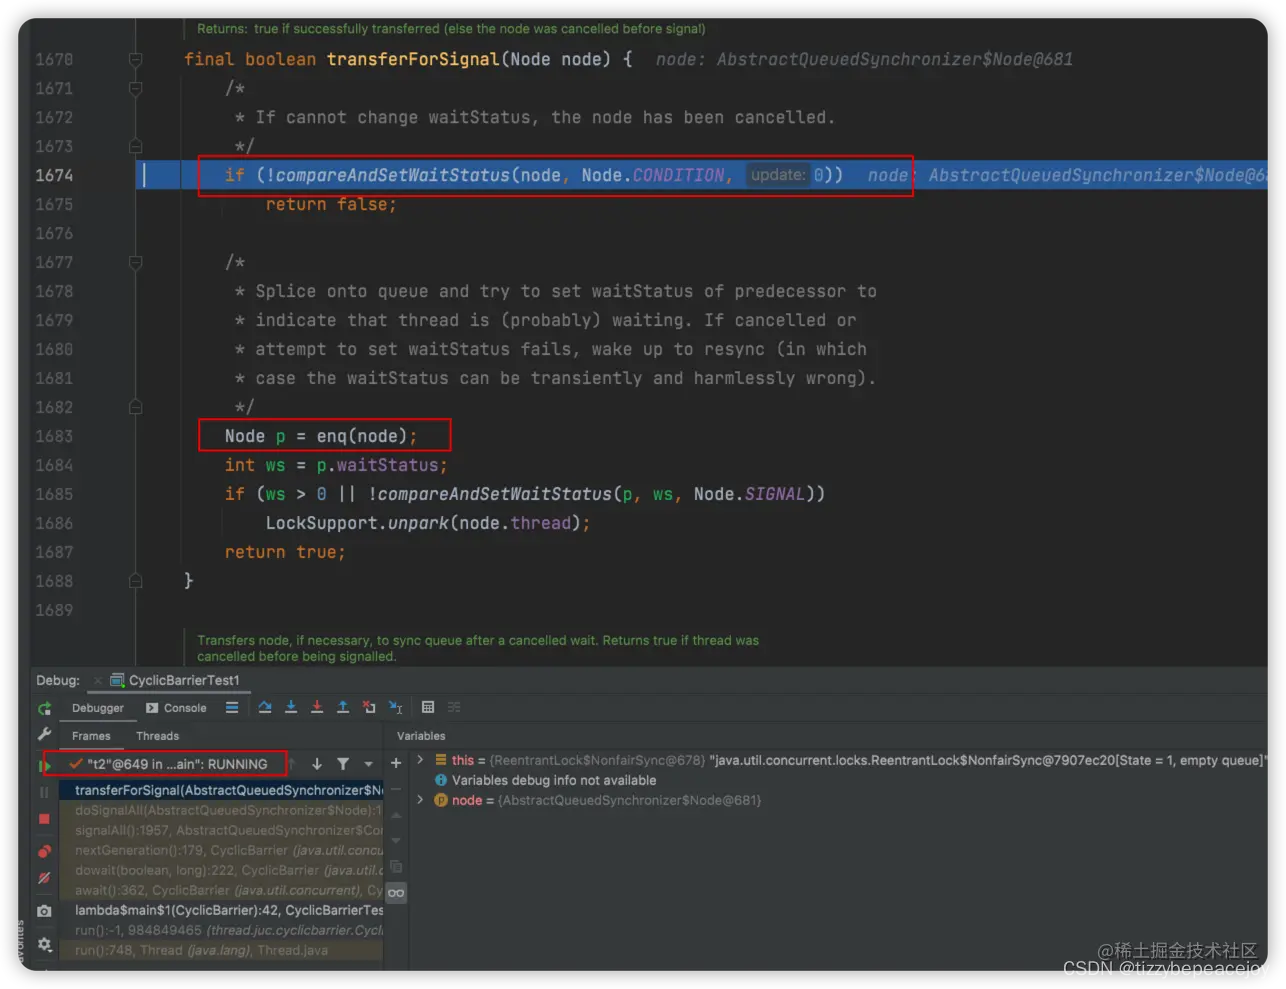1286x989 pixels.
Task: Resume program execution
Action: pyautogui.click(x=44, y=765)
